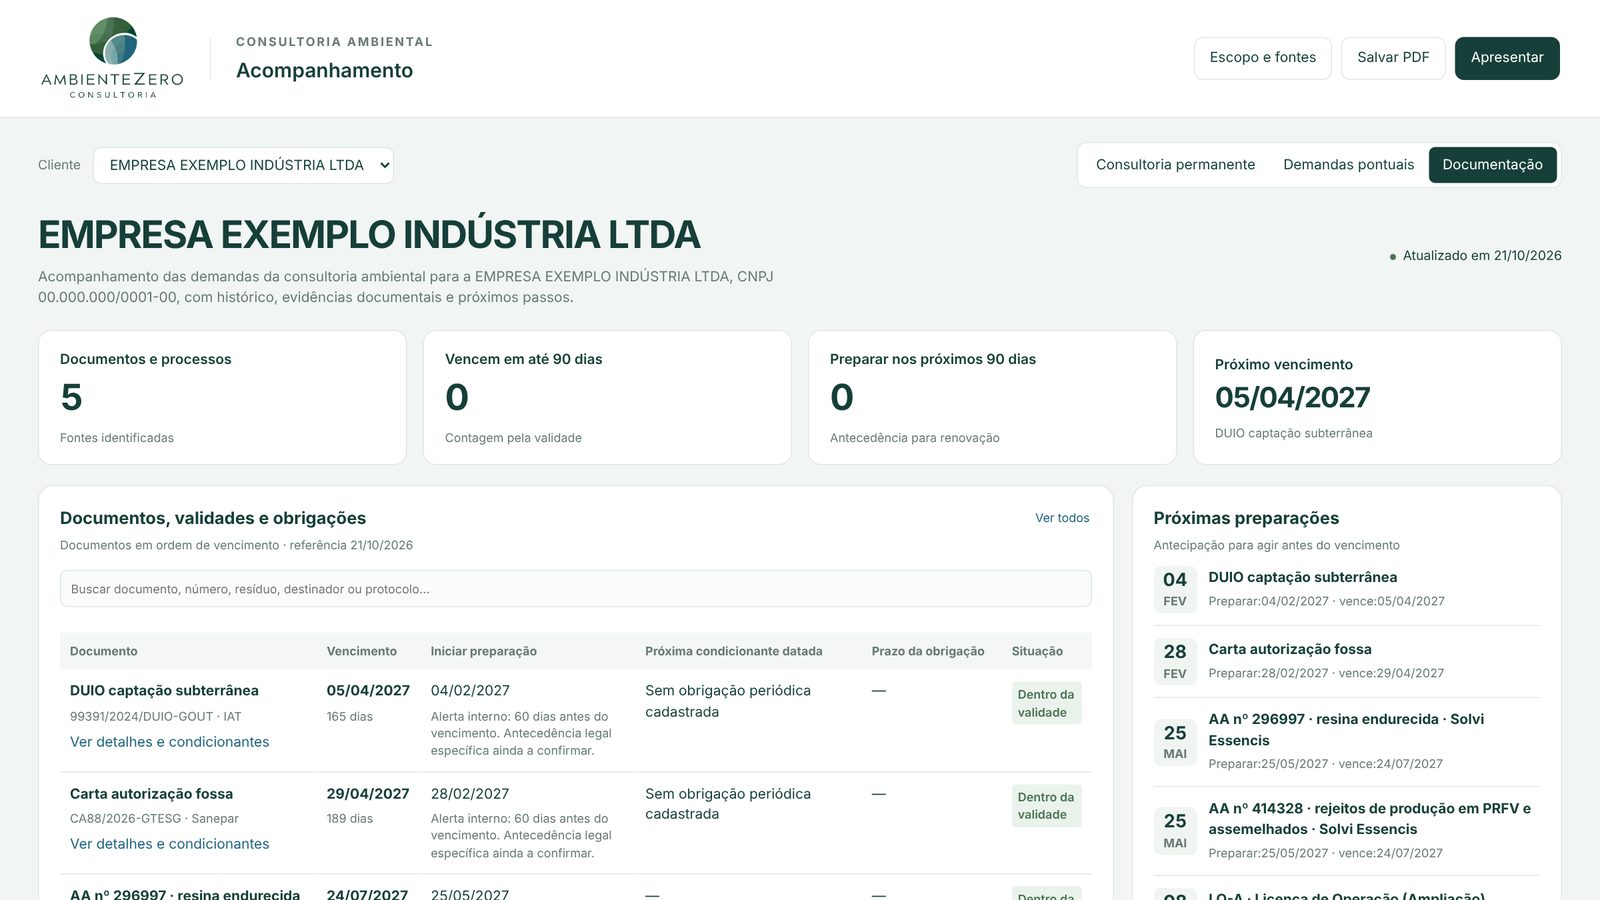This screenshot has width=1600, height=900.
Task: Click Salvar PDF button
Action: 1393,58
